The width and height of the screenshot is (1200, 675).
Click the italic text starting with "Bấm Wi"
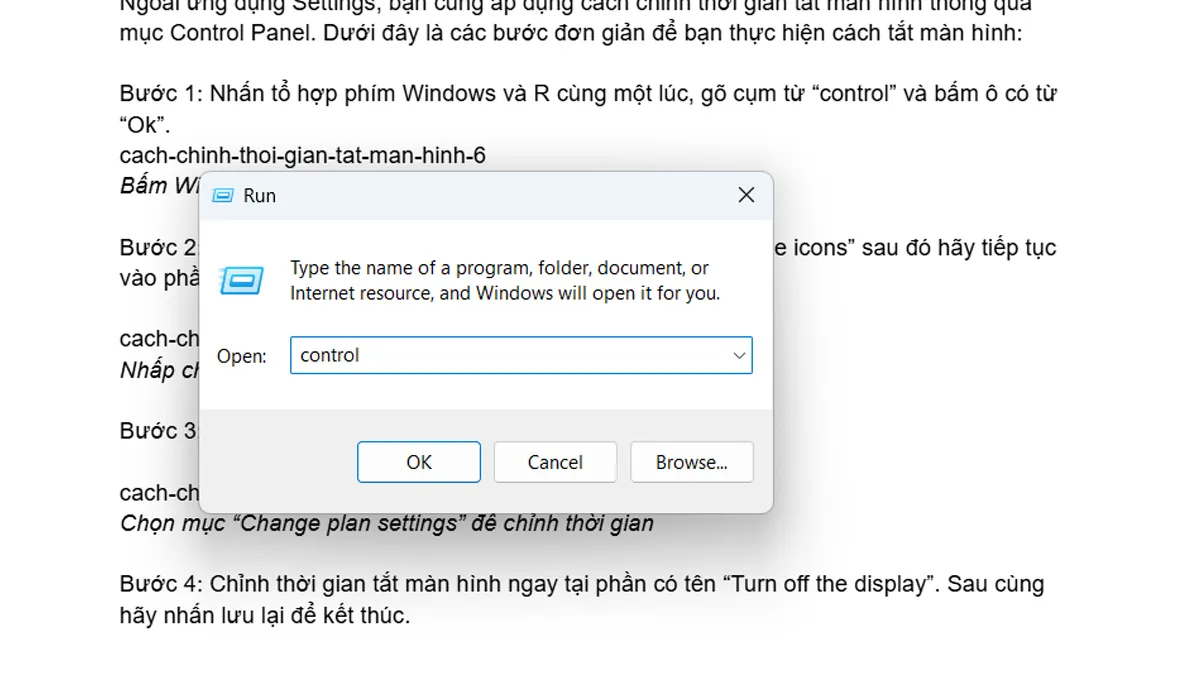pyautogui.click(x=158, y=185)
